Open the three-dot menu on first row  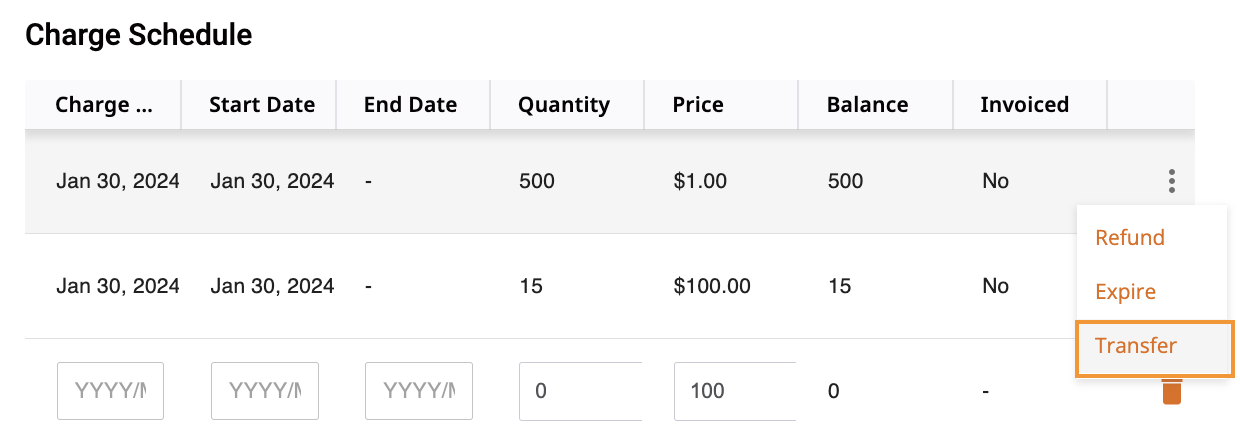(x=1171, y=181)
